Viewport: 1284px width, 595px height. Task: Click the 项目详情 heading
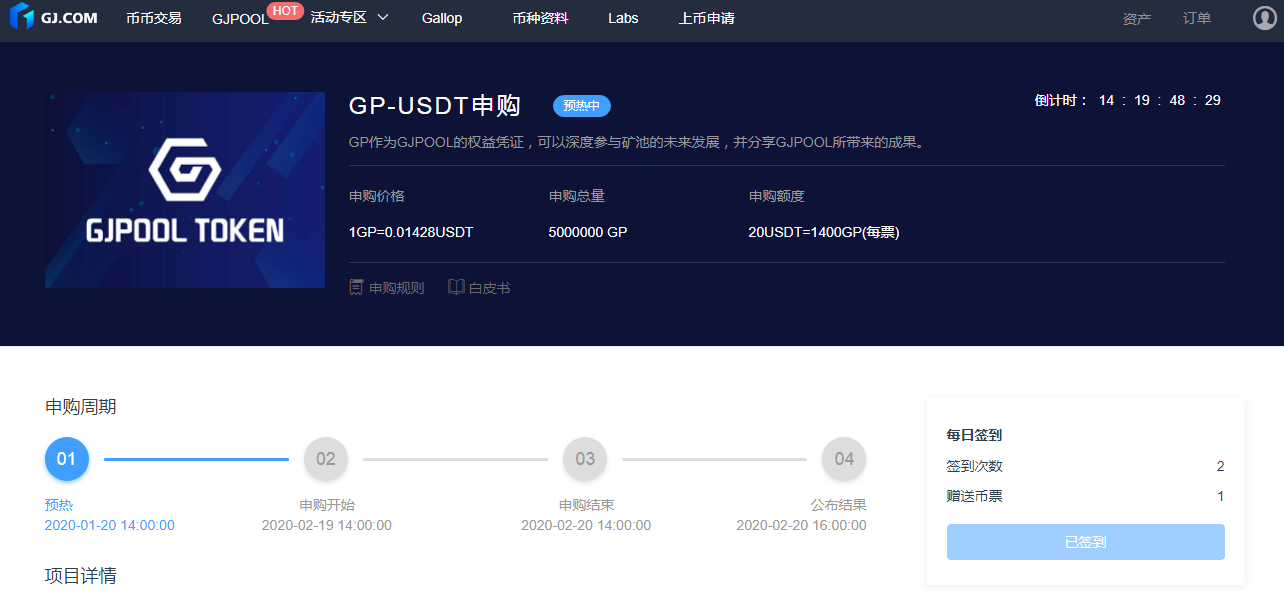81,575
